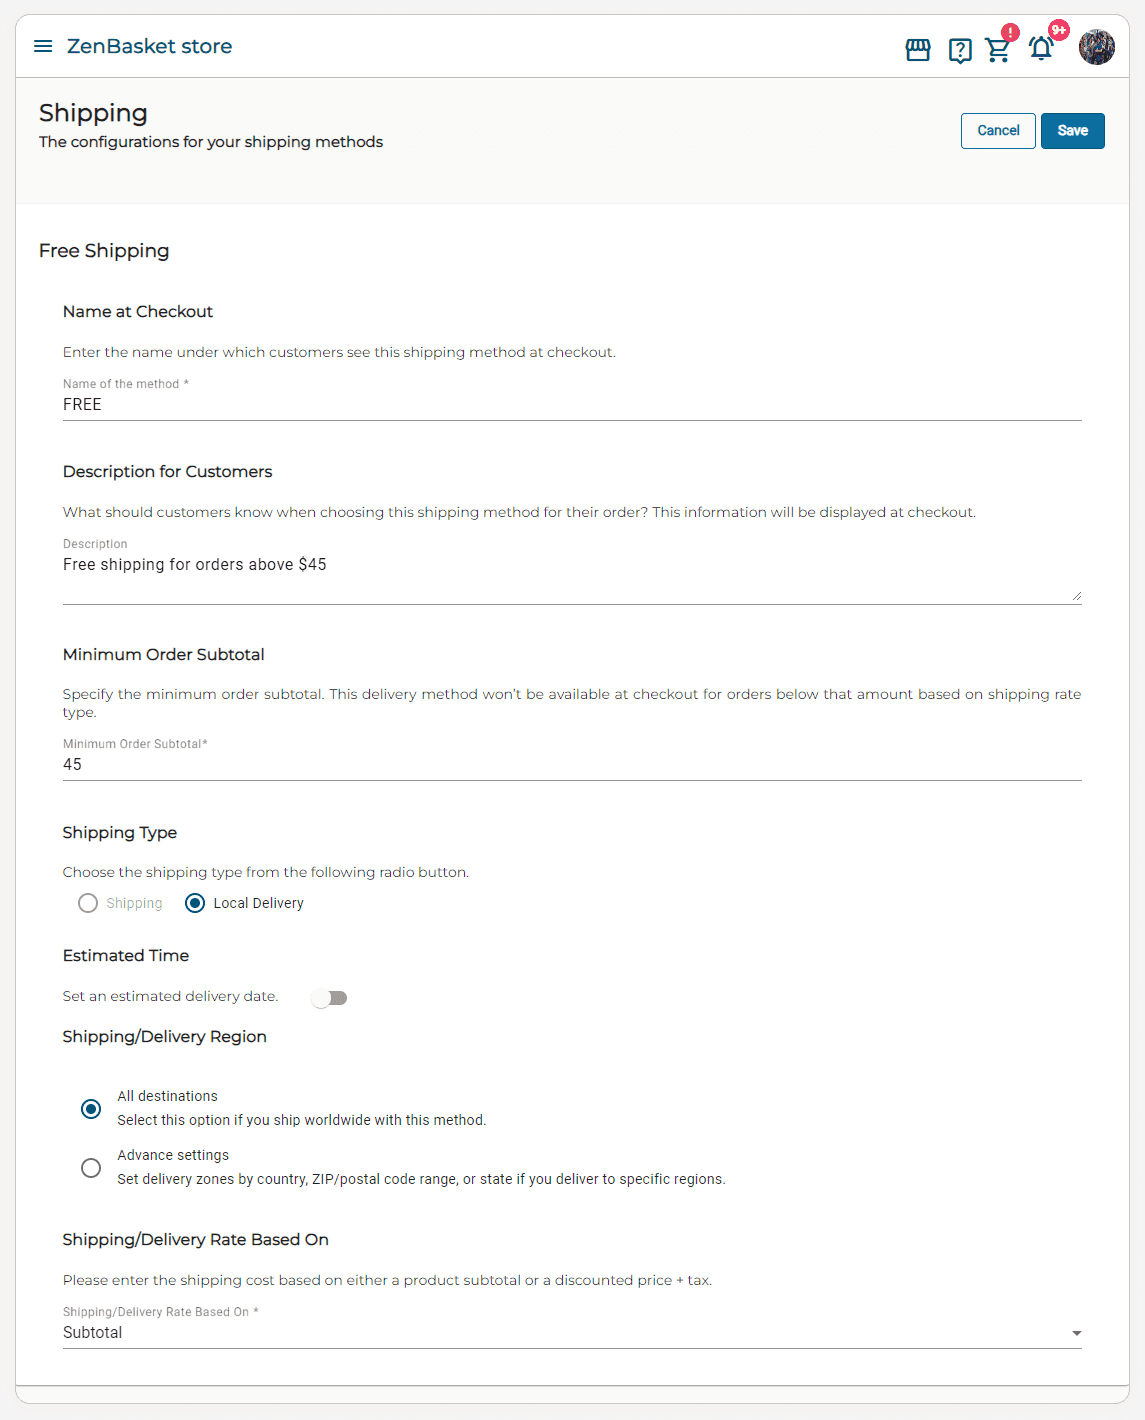Screen dimensions: 1145x1420
Task: Open the user profile avatar
Action: tap(1097, 47)
